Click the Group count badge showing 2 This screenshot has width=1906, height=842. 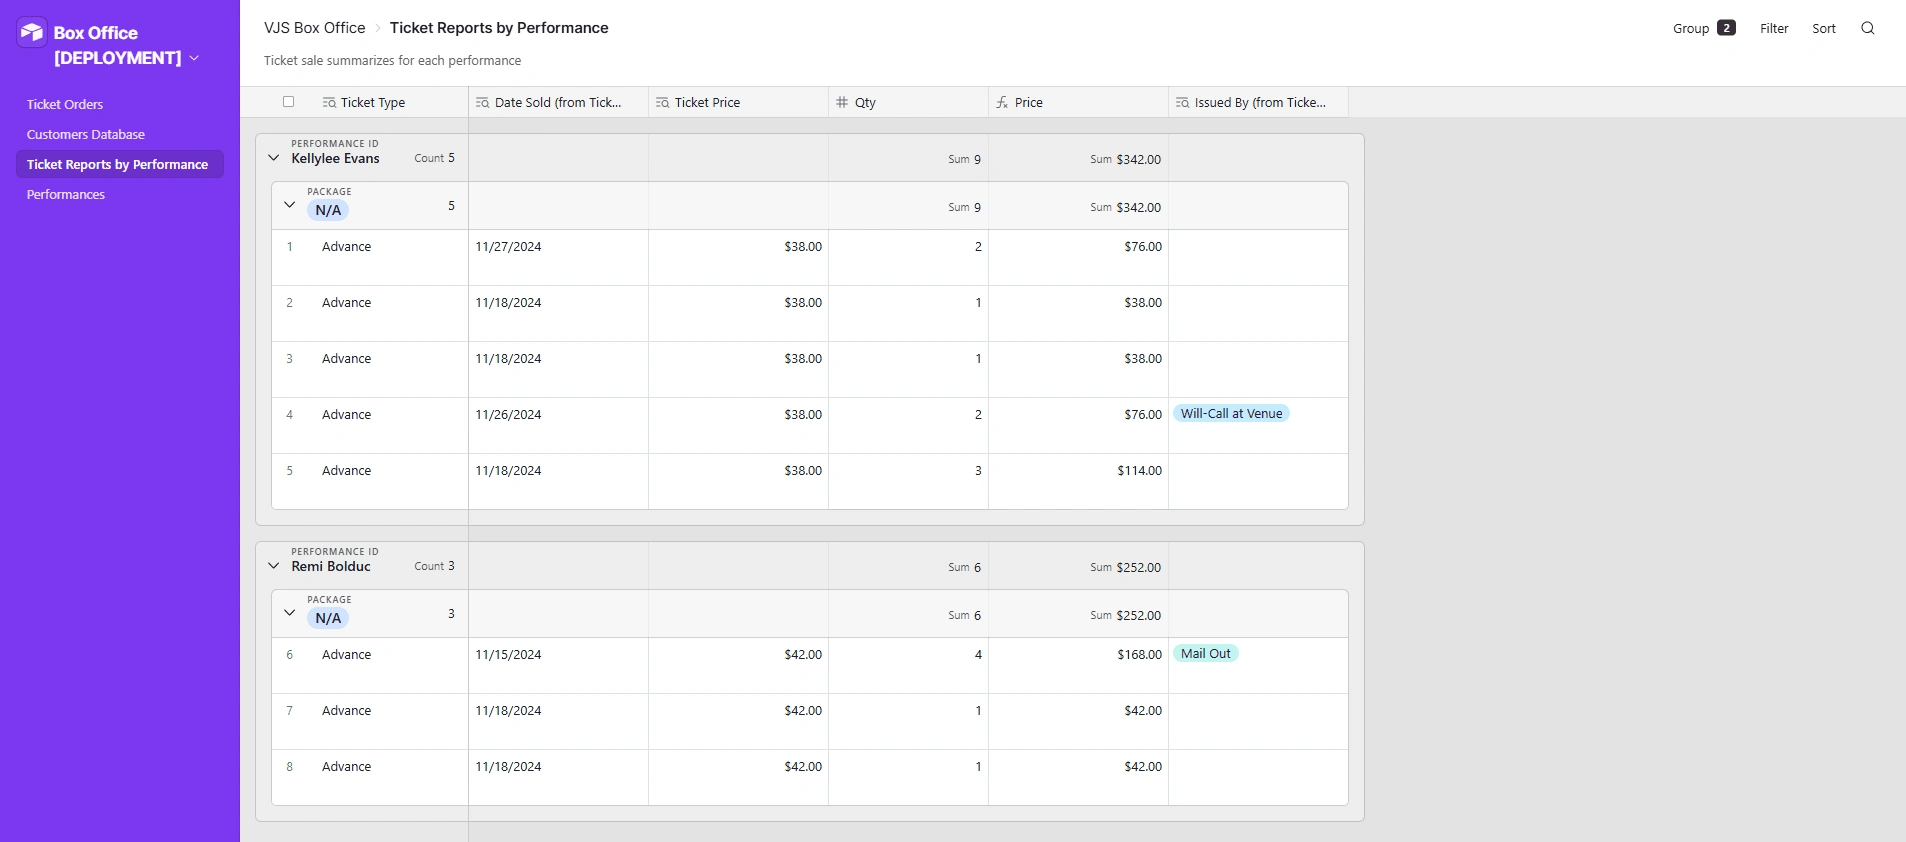(1726, 28)
